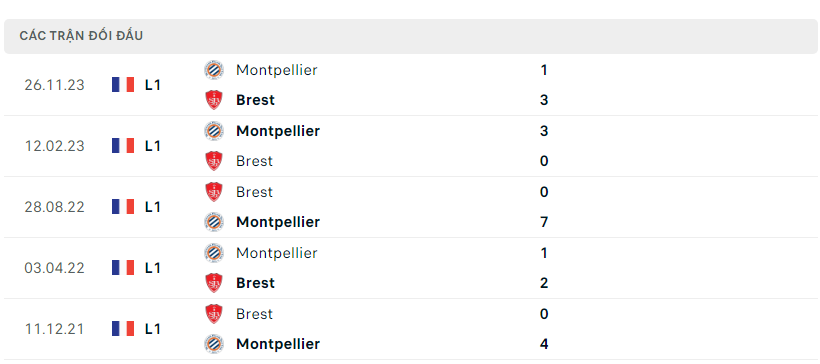This screenshot has height=364, width=820.
Task: Click France flag beside 26.11.23 match
Action: (x=123, y=85)
